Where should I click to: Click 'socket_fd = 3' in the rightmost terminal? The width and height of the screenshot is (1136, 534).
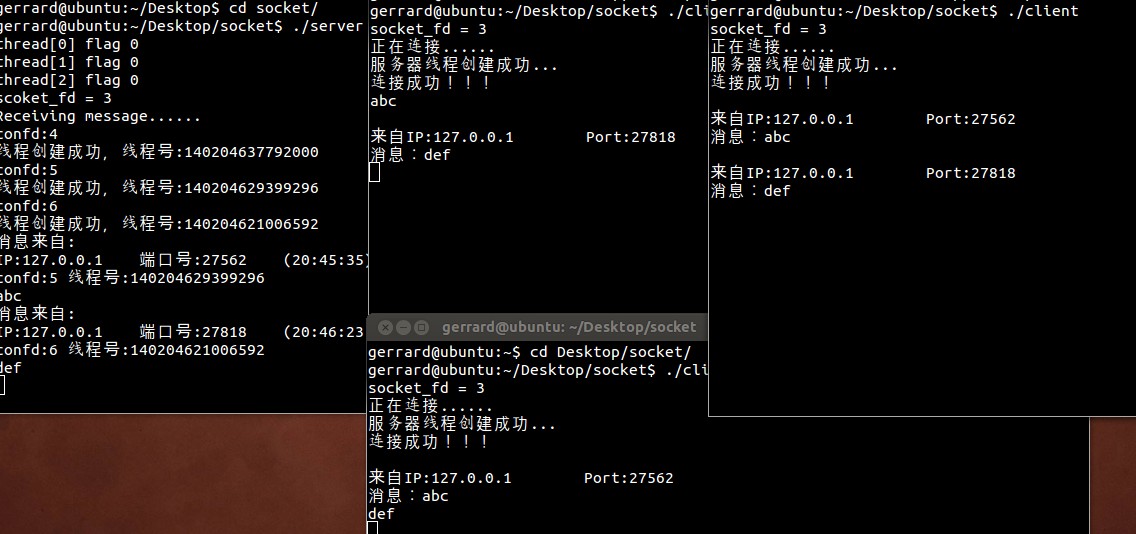[x=768, y=29]
